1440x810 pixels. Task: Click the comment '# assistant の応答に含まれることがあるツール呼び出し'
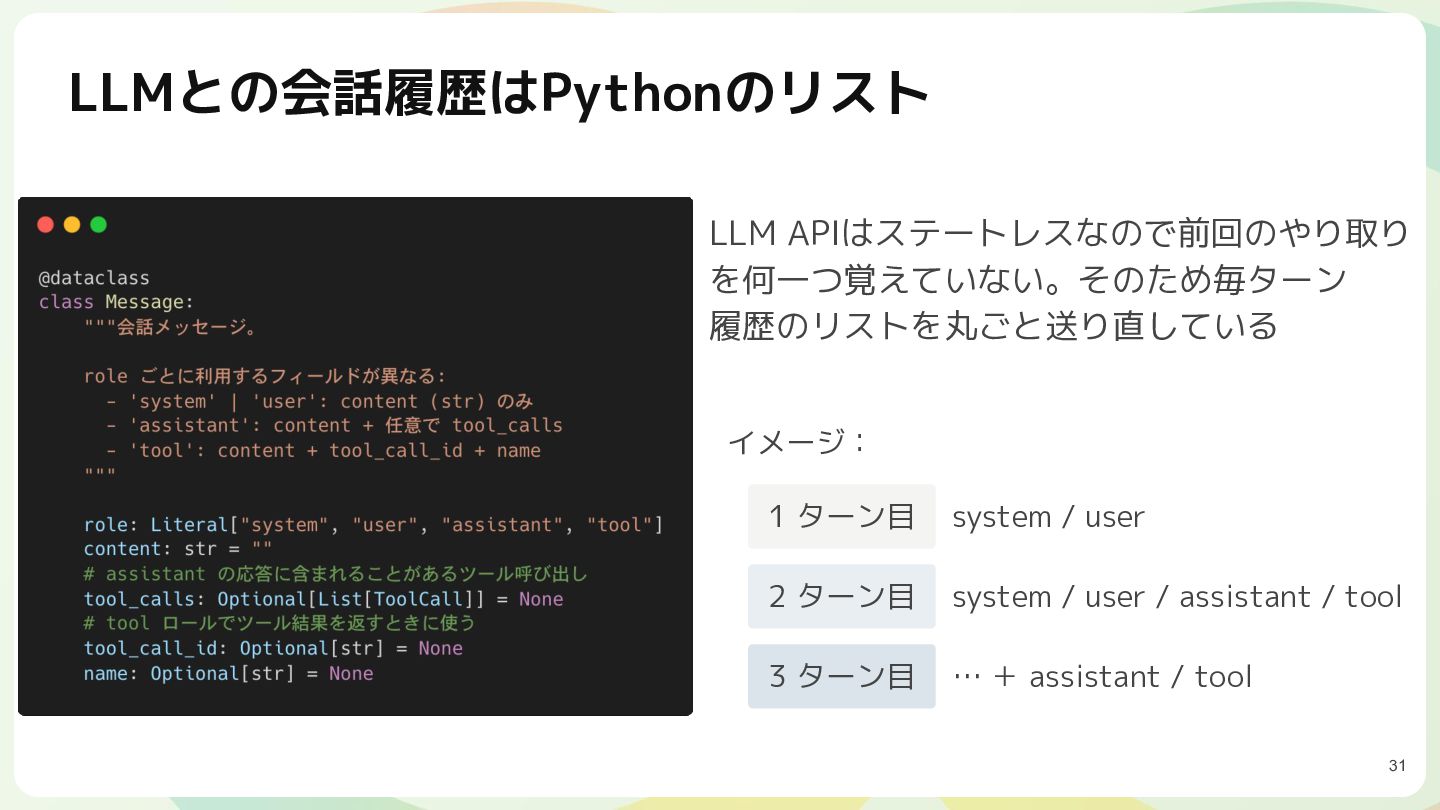coord(336,574)
